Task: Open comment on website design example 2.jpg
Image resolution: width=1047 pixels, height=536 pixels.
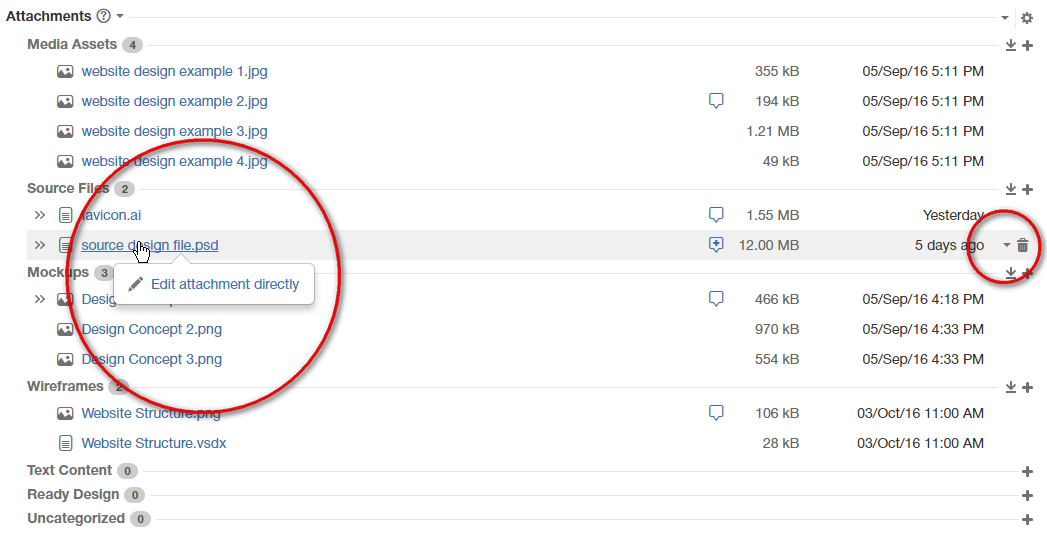Action: (716, 101)
